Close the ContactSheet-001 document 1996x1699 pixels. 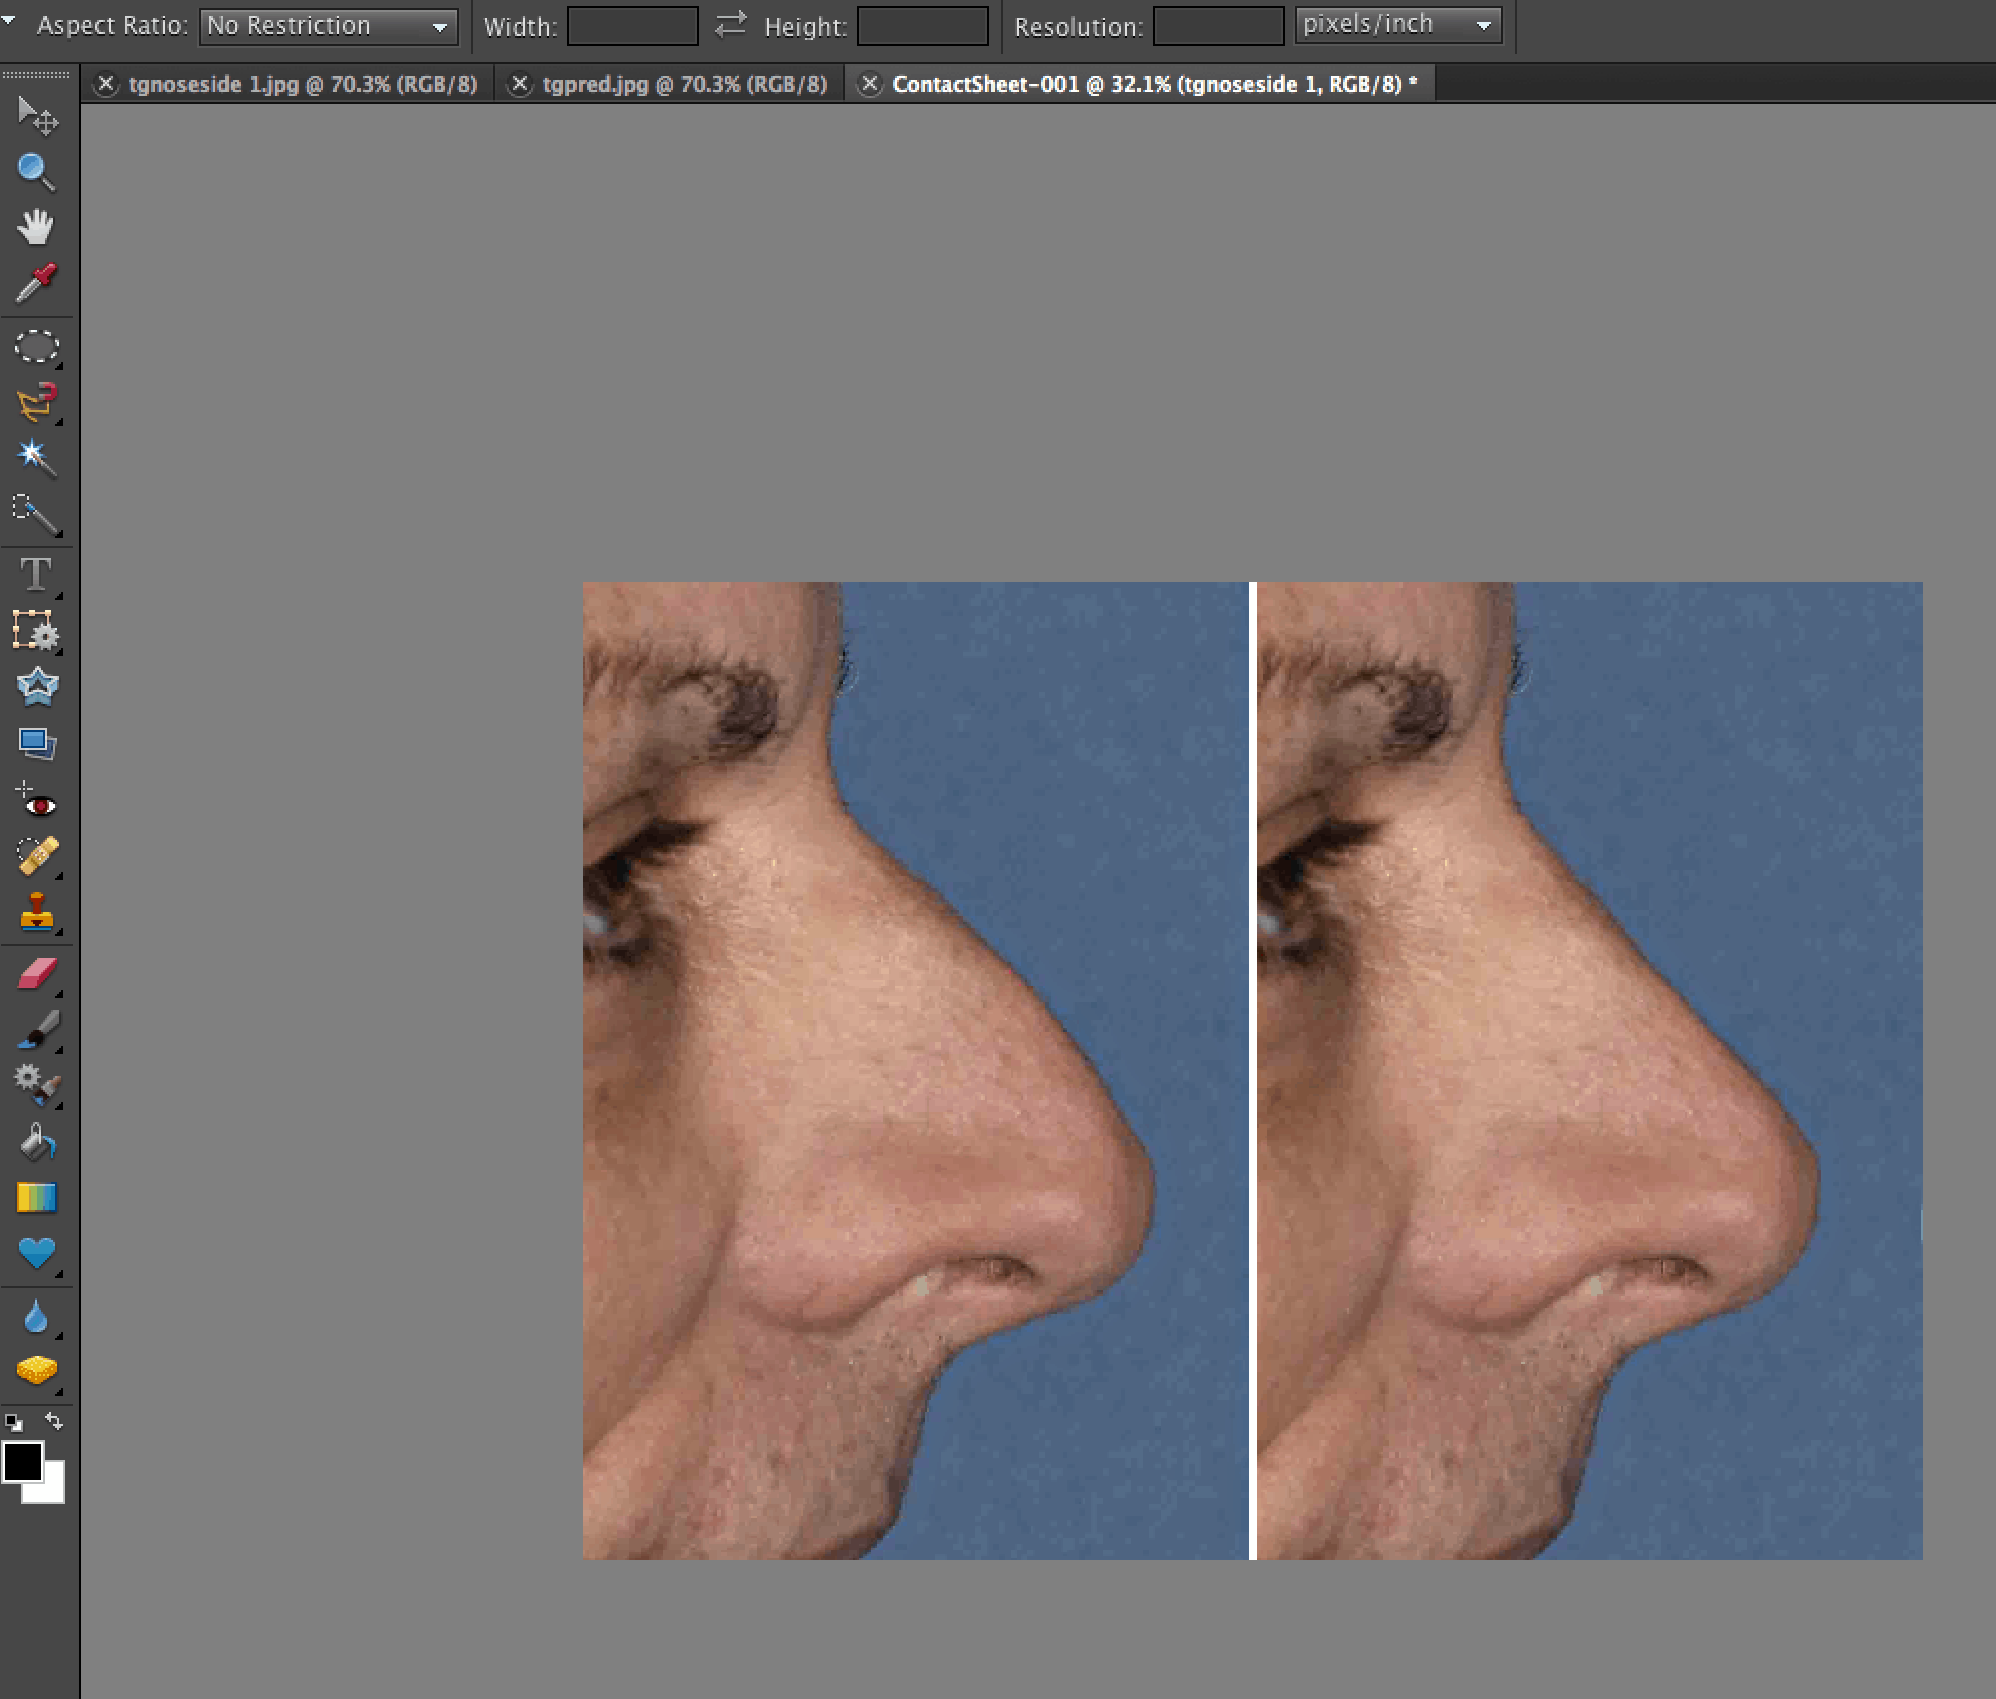(x=869, y=84)
